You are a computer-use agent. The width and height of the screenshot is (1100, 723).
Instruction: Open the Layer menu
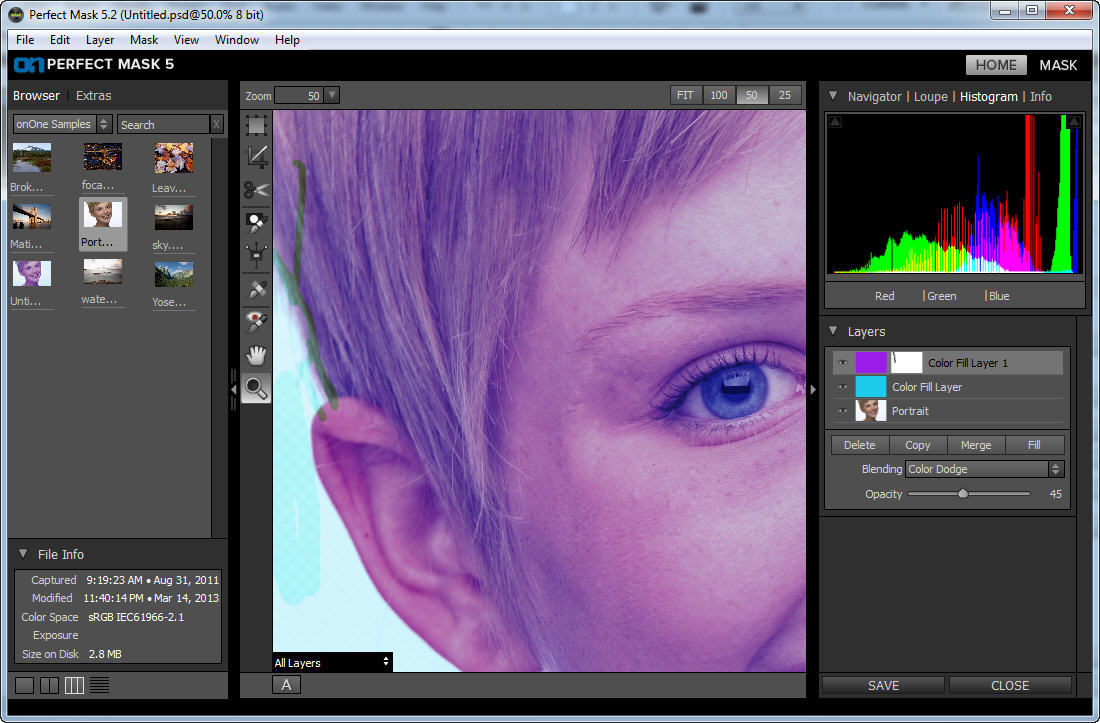100,40
